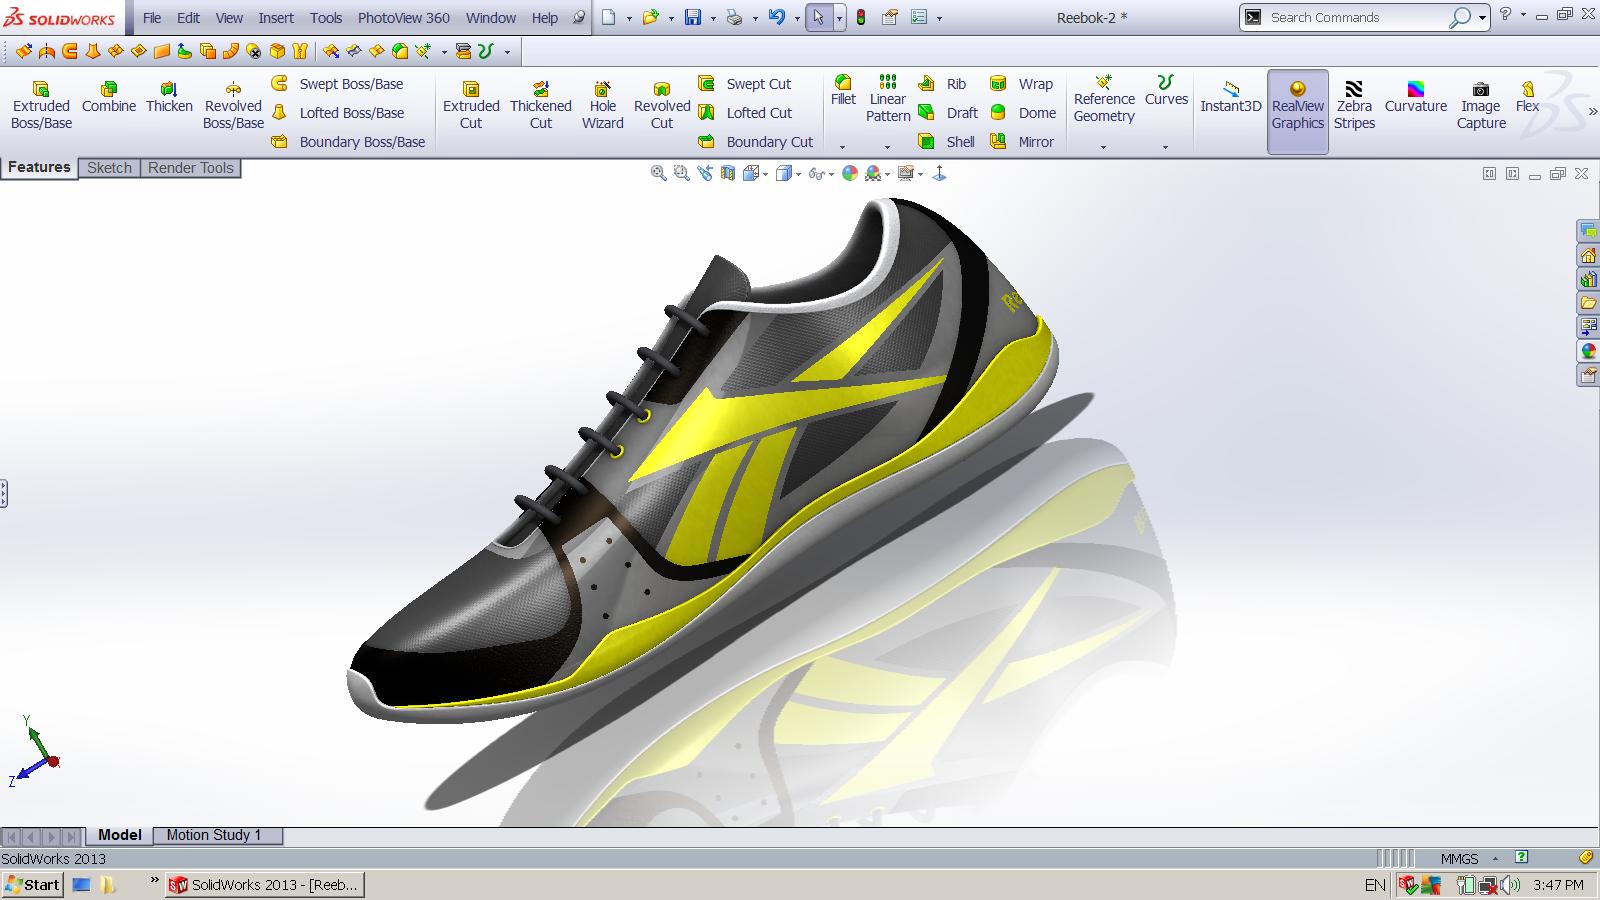Click the volume speaker tray icon
The image size is (1600, 900).
click(x=1508, y=885)
